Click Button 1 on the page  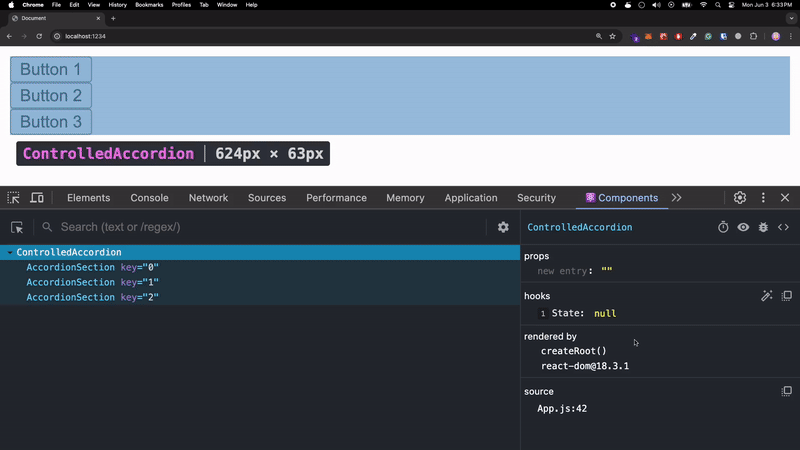[51, 69]
